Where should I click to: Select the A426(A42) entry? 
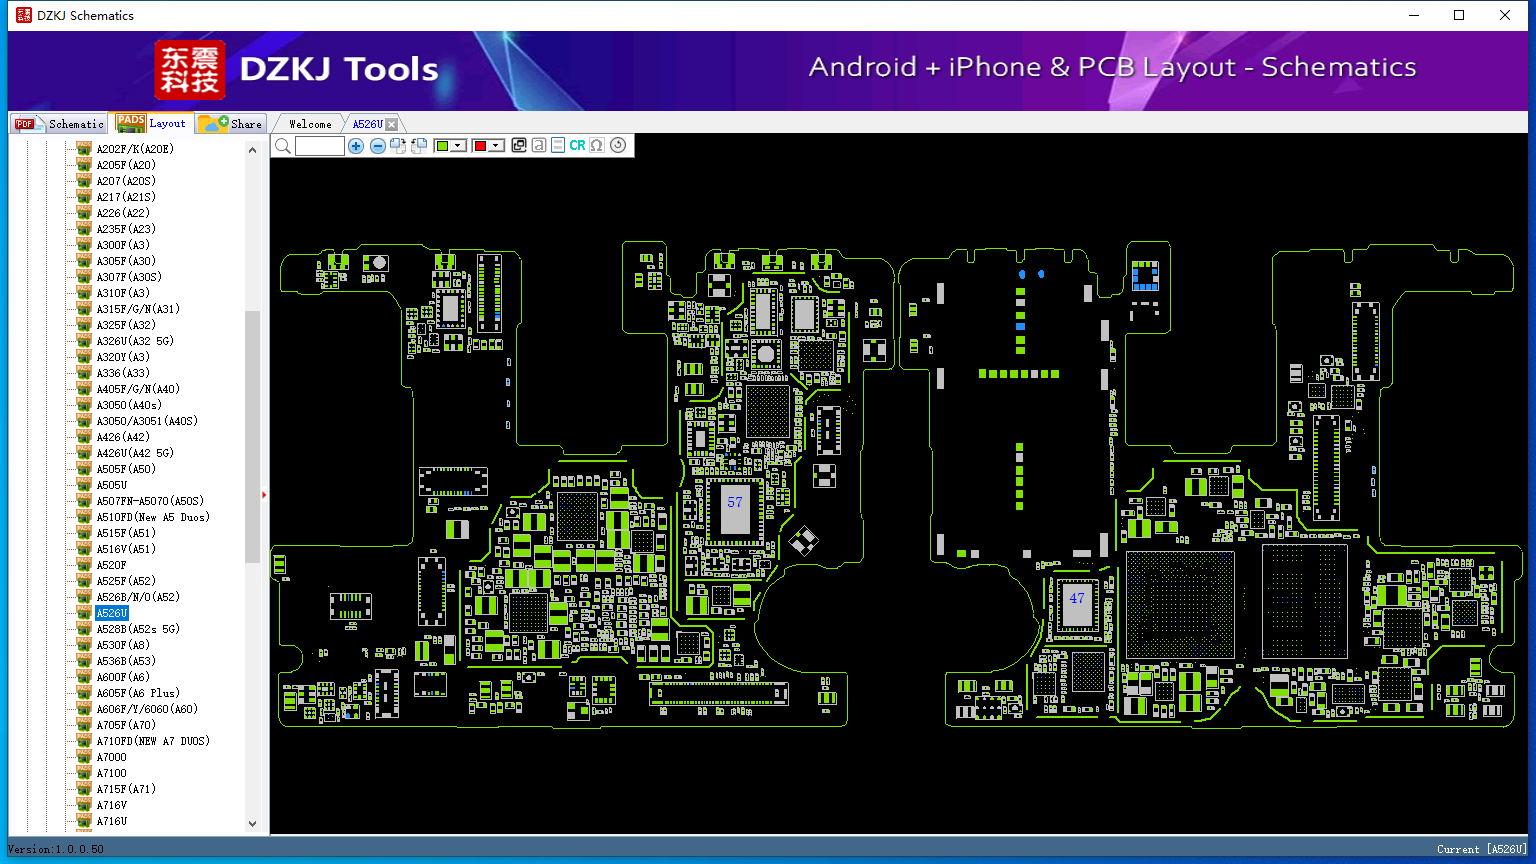point(123,437)
